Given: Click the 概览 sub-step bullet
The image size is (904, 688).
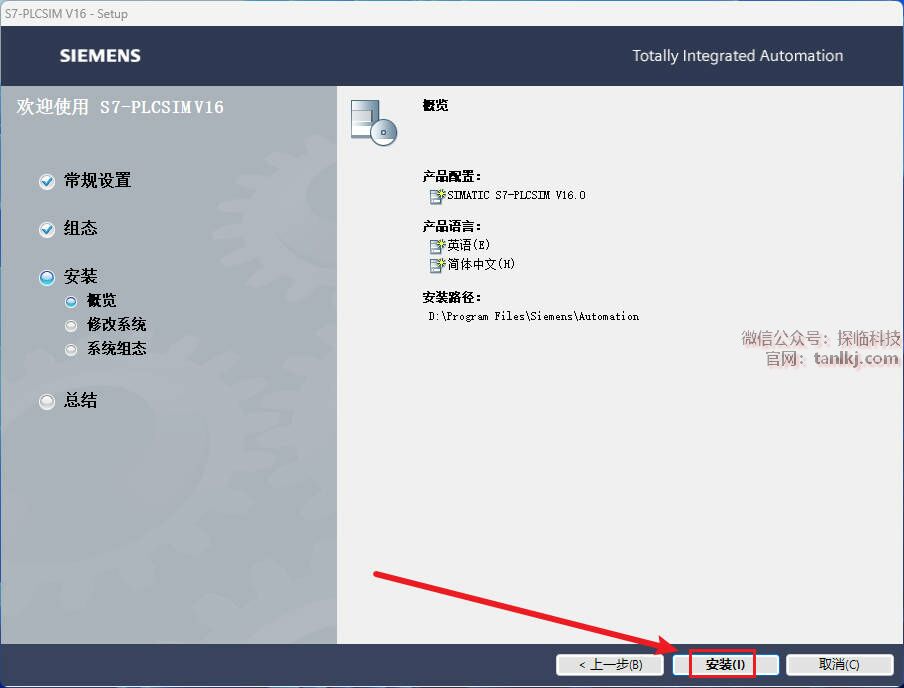Looking at the screenshot, I should tap(71, 302).
